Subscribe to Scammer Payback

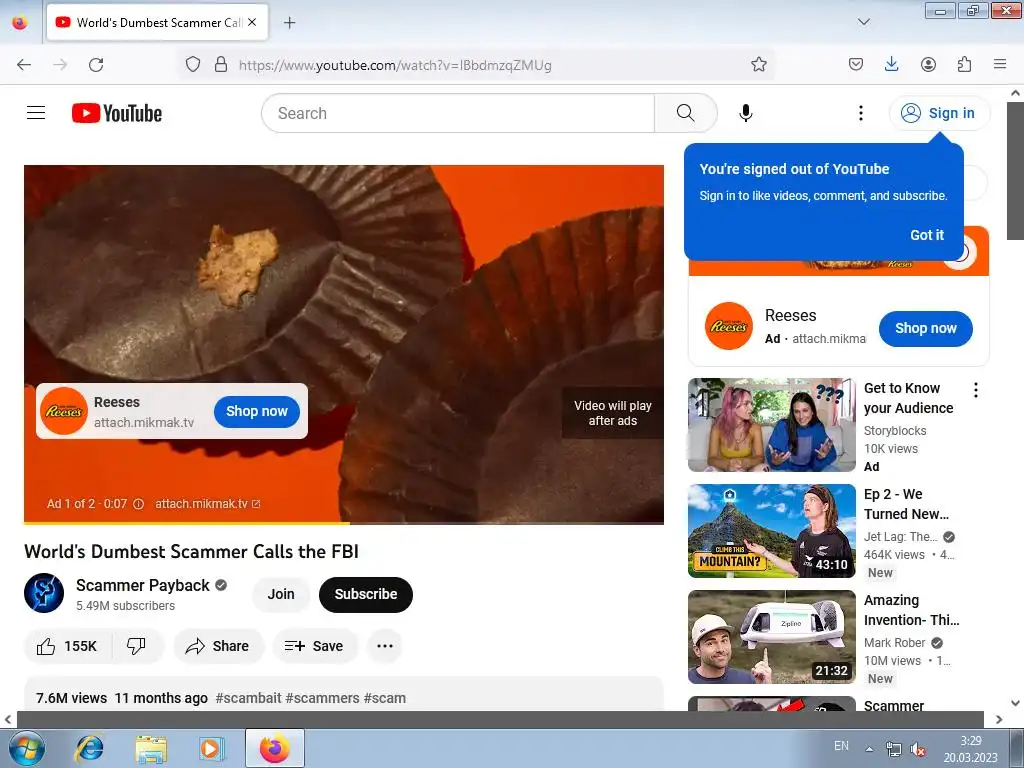pyautogui.click(x=366, y=594)
